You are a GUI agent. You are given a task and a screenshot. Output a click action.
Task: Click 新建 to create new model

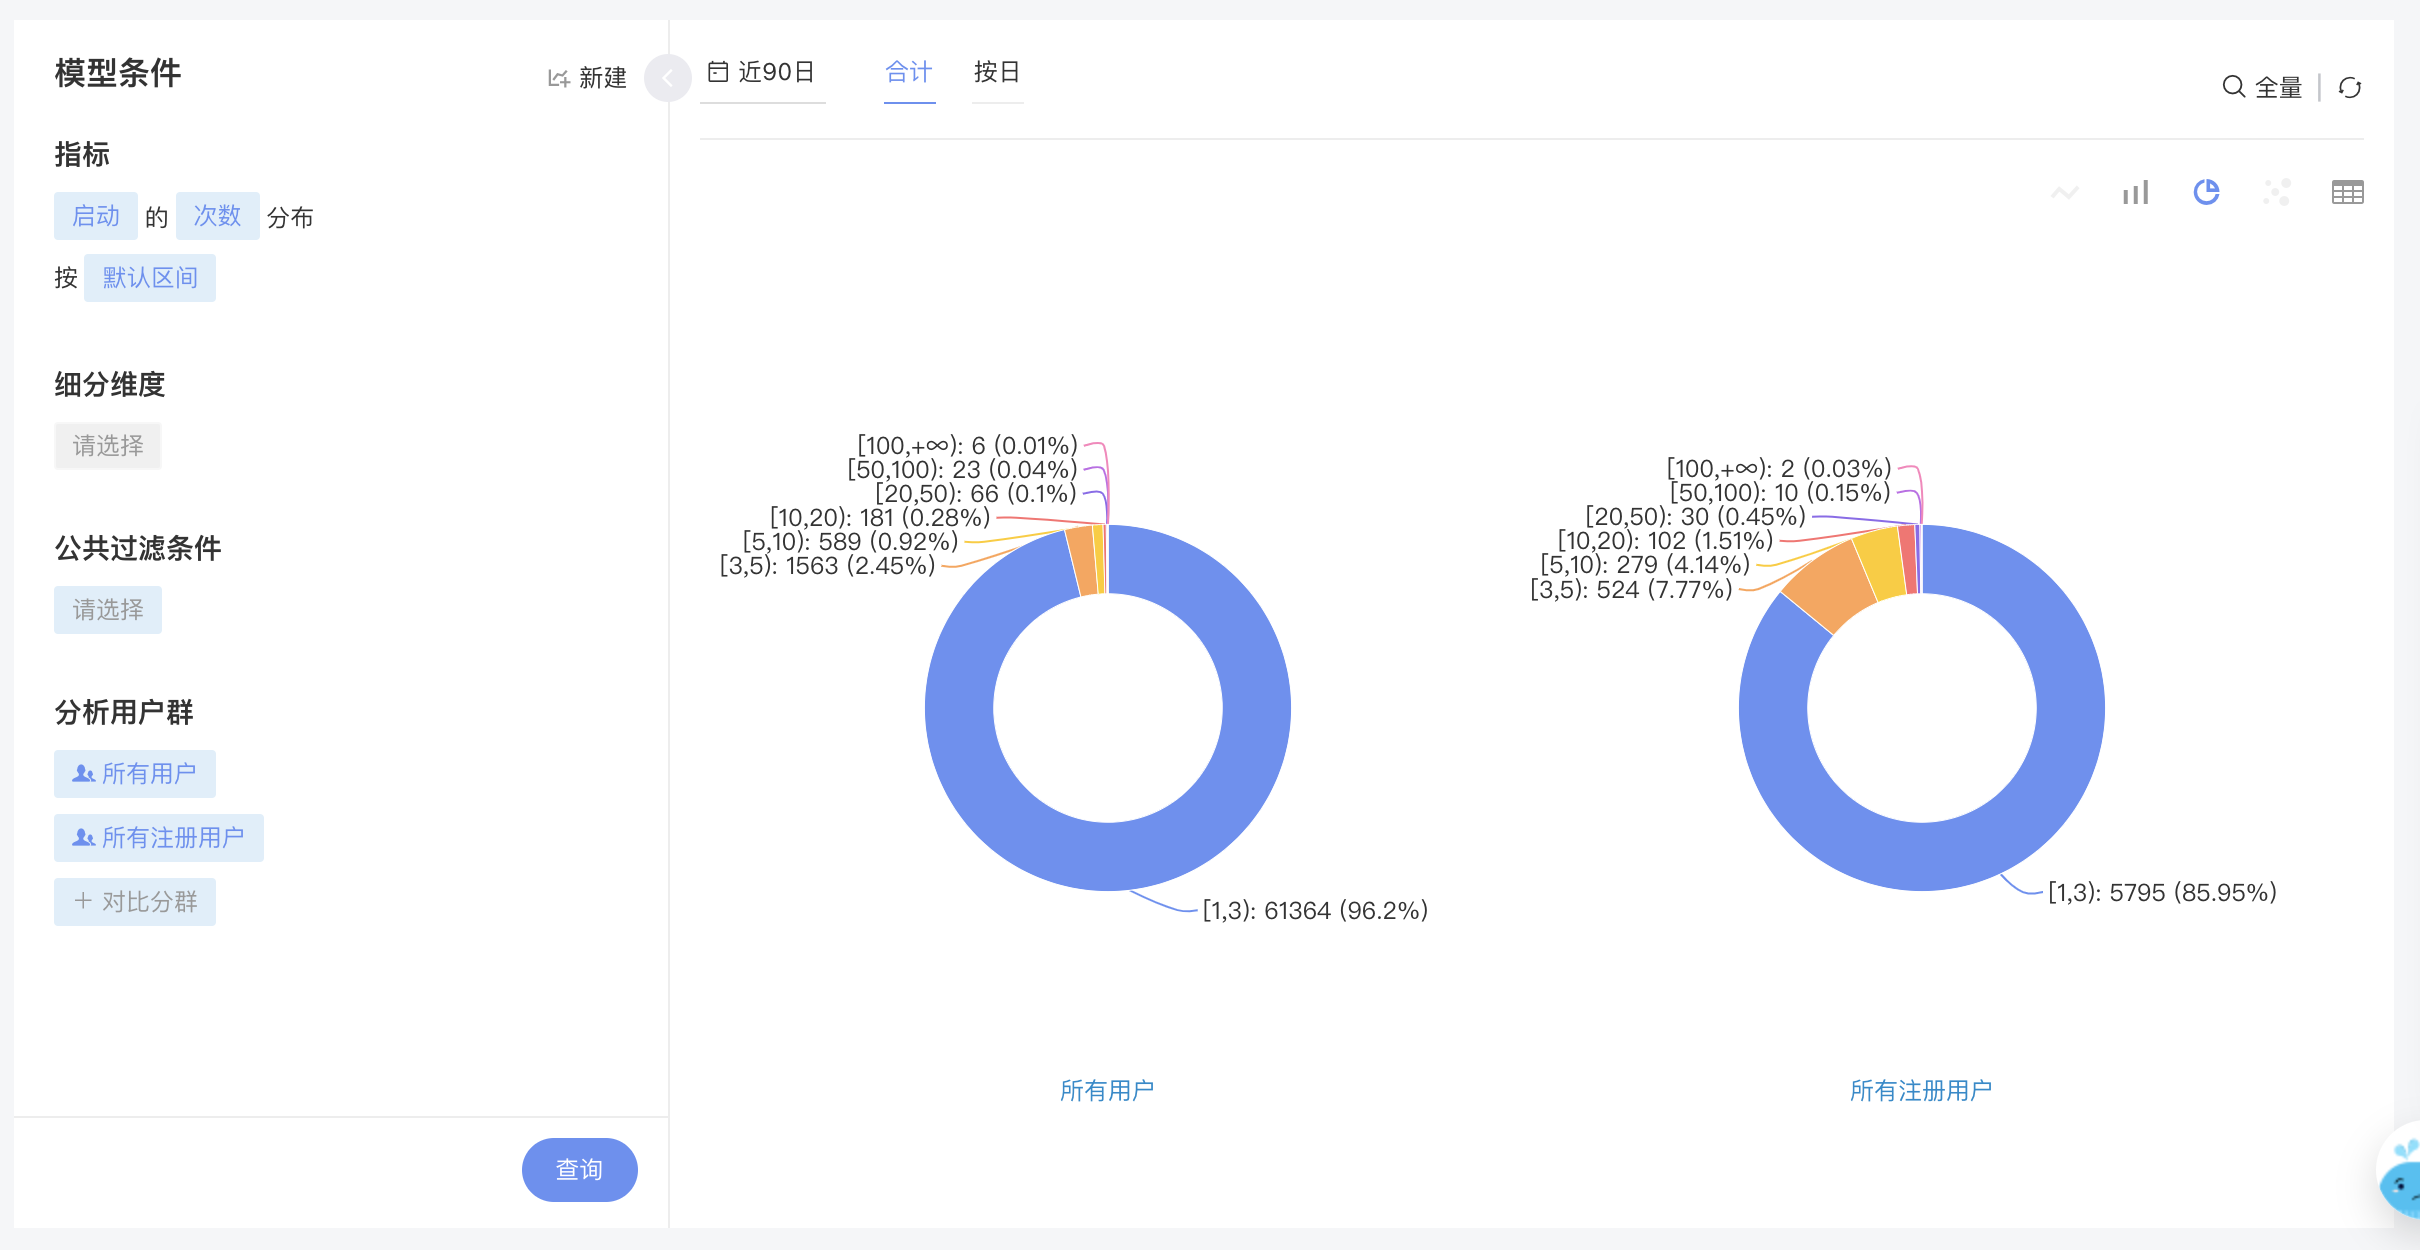click(587, 78)
